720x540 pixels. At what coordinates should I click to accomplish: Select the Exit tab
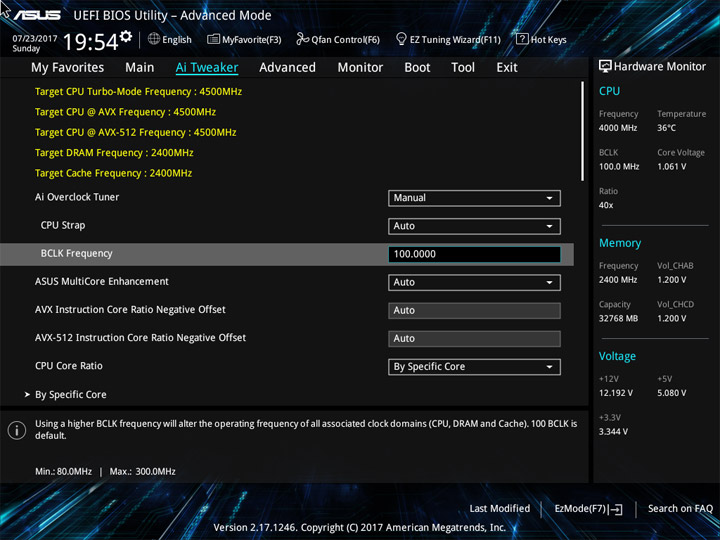coord(507,68)
